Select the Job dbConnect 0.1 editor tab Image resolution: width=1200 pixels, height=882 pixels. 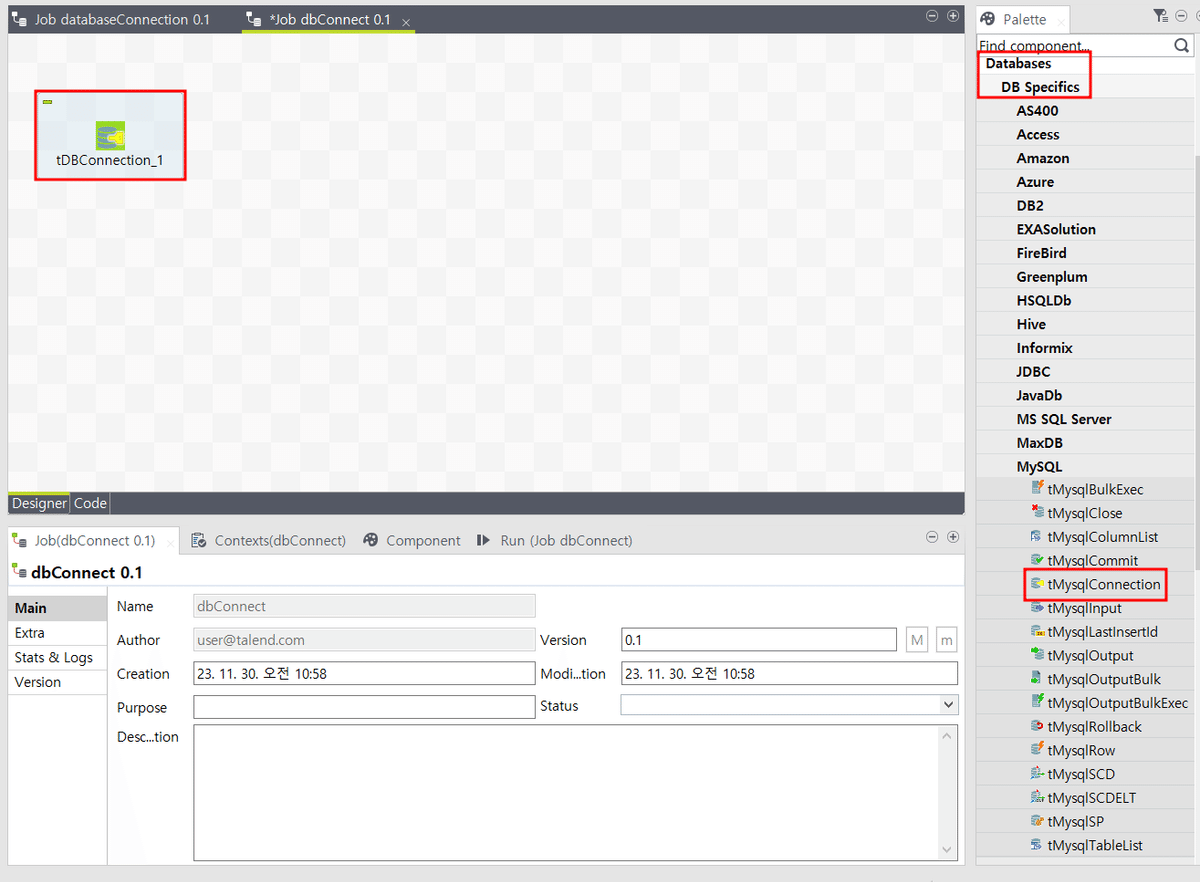(x=330, y=19)
